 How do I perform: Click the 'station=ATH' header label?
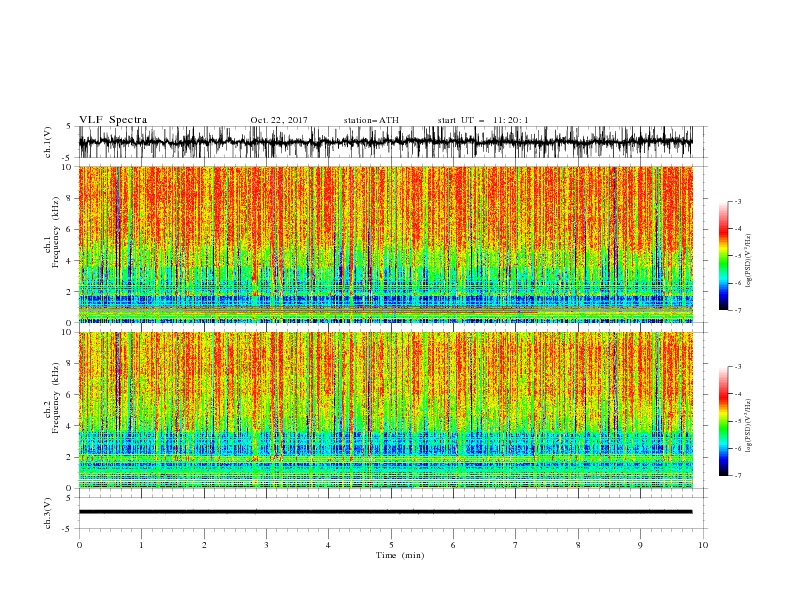(371, 120)
